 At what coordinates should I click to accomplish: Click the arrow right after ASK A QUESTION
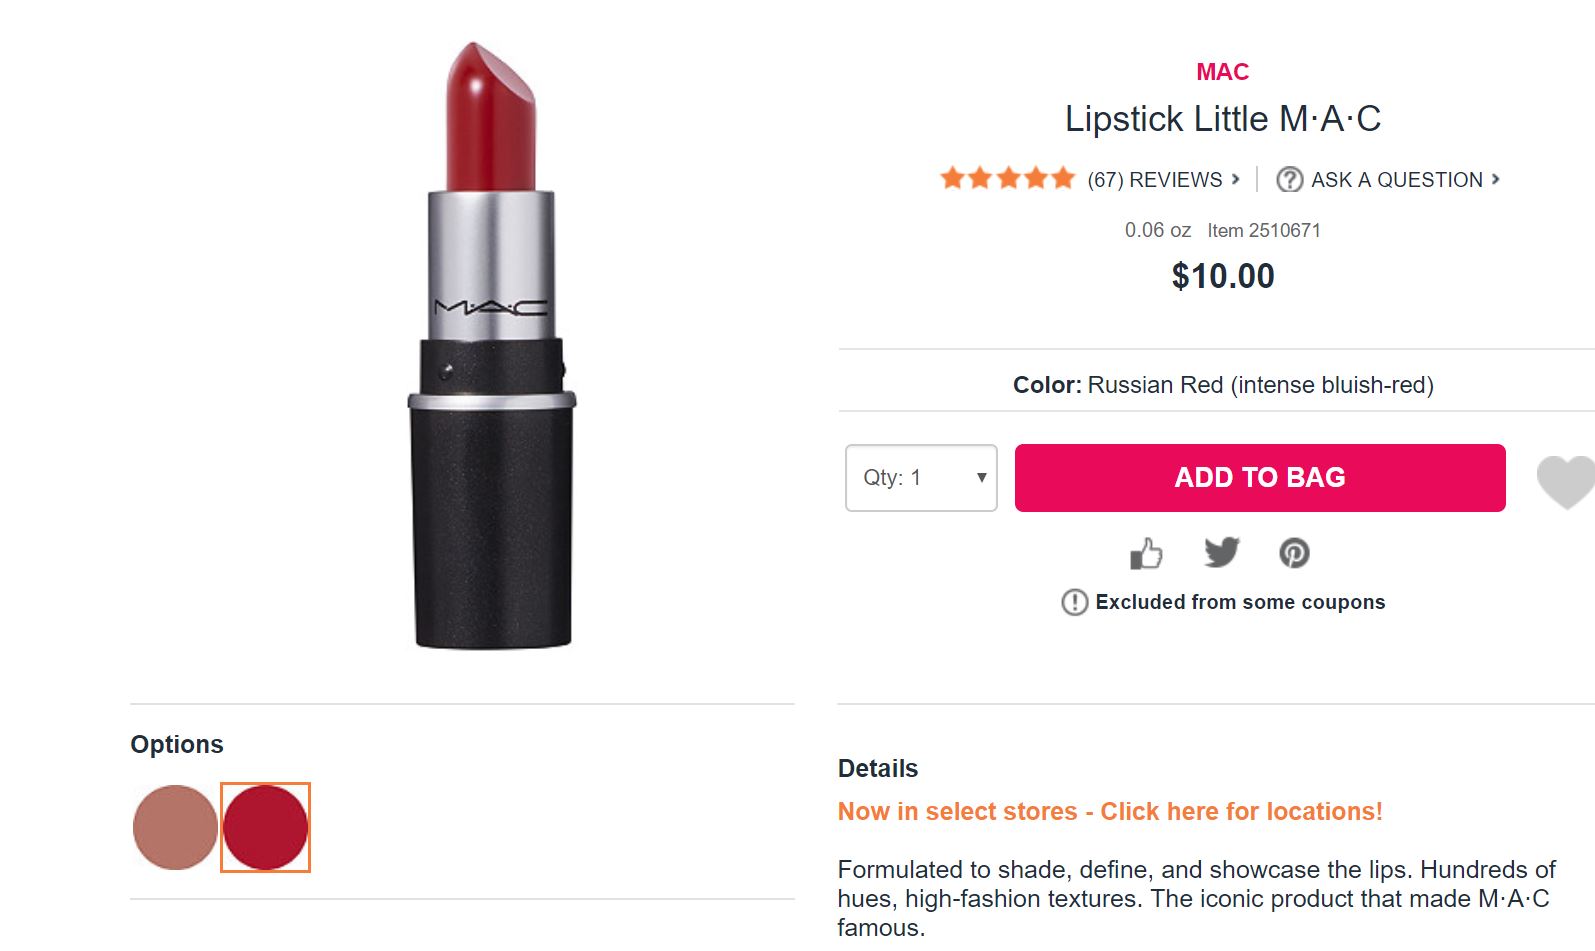(1496, 180)
